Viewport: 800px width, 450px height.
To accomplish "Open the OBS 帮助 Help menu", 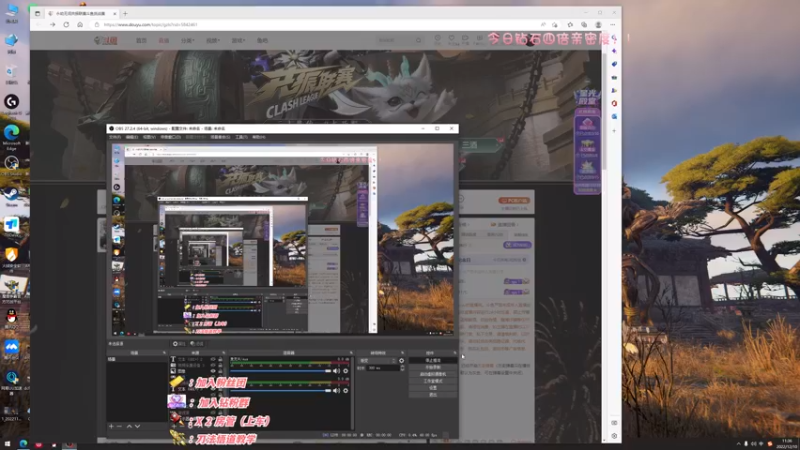I will point(259,137).
